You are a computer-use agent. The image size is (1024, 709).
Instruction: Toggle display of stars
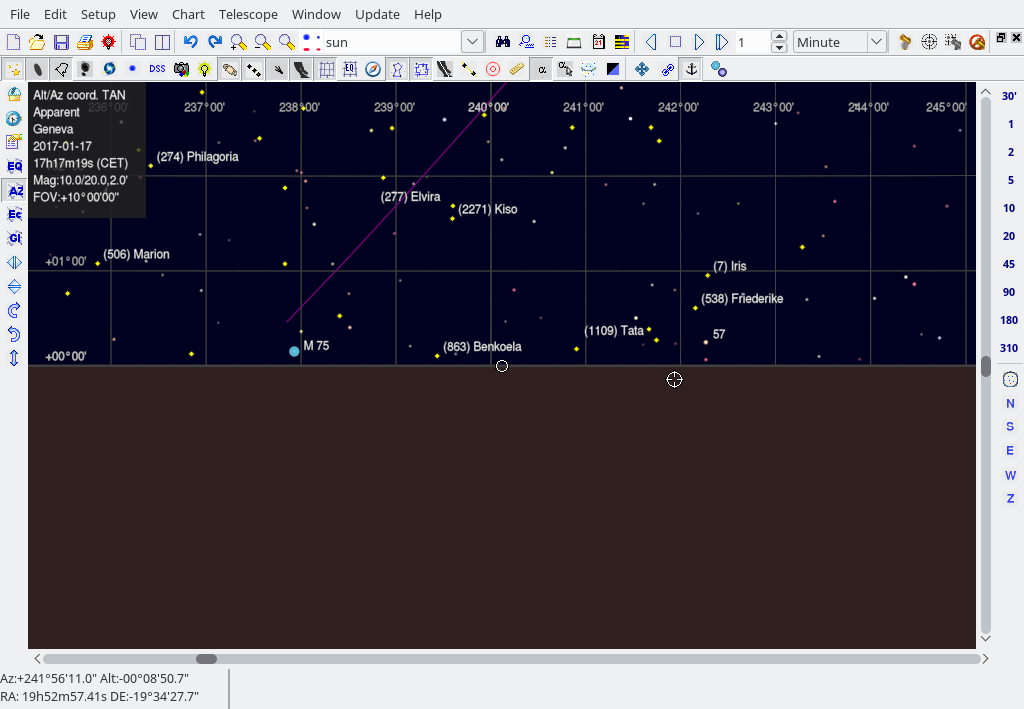(x=14, y=69)
